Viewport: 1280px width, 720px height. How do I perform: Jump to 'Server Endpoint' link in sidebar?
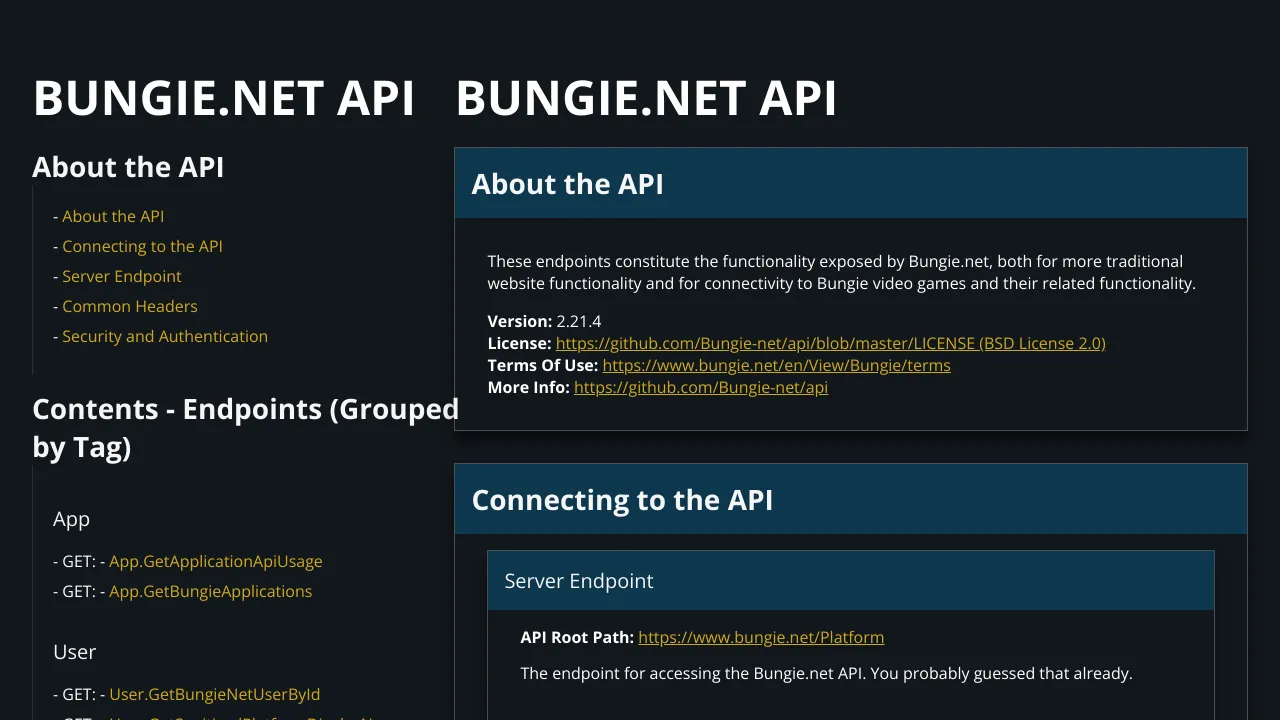pyautogui.click(x=122, y=276)
